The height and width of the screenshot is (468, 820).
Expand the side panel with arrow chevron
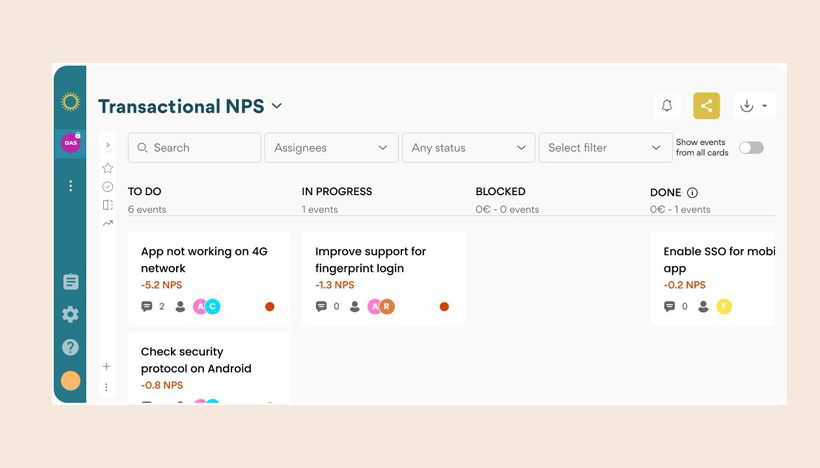[108, 145]
